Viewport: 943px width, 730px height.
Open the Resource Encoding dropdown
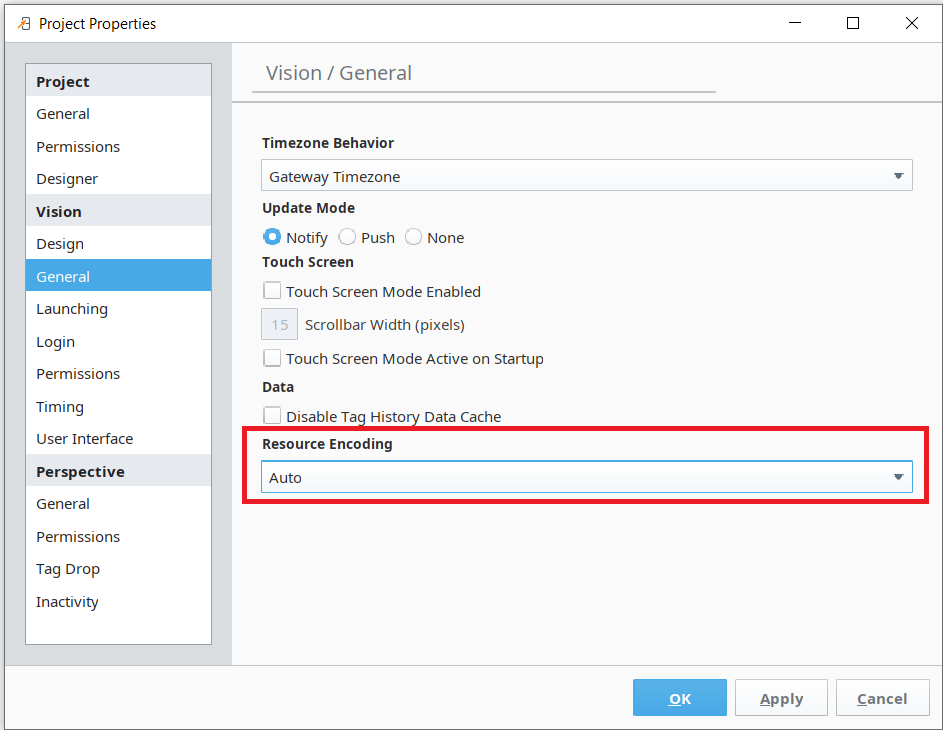click(x=587, y=477)
